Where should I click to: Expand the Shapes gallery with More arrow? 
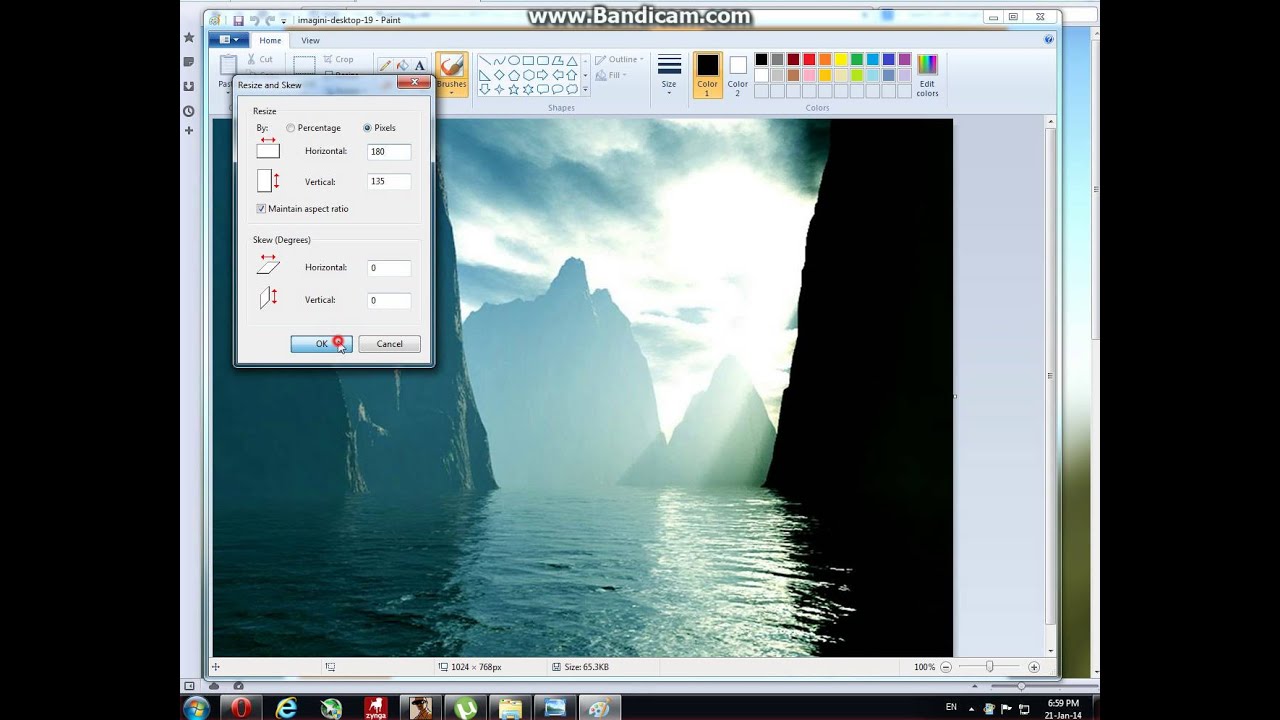pyautogui.click(x=585, y=90)
